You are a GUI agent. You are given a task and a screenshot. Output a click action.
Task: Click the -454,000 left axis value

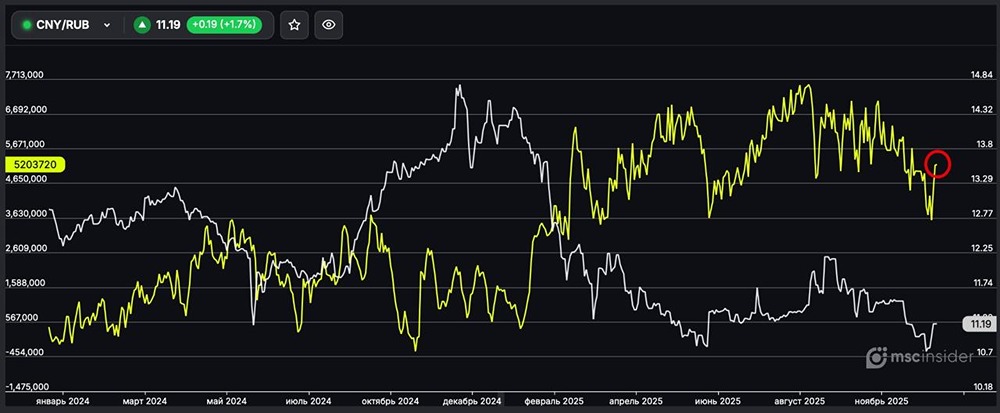pyautogui.click(x=26, y=352)
